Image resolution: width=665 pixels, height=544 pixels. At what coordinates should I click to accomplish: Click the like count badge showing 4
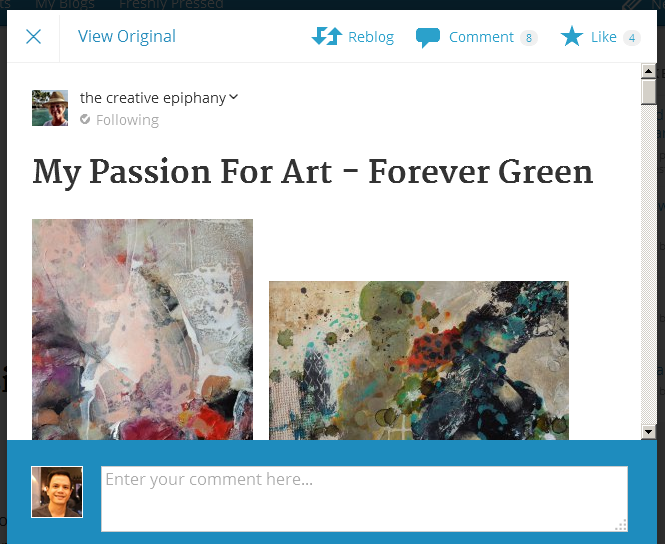pyautogui.click(x=631, y=38)
